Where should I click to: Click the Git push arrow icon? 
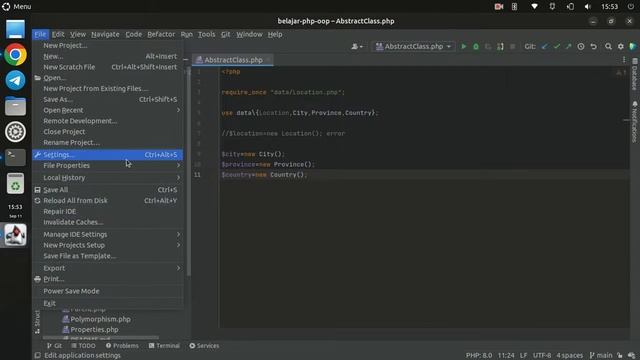pos(568,47)
